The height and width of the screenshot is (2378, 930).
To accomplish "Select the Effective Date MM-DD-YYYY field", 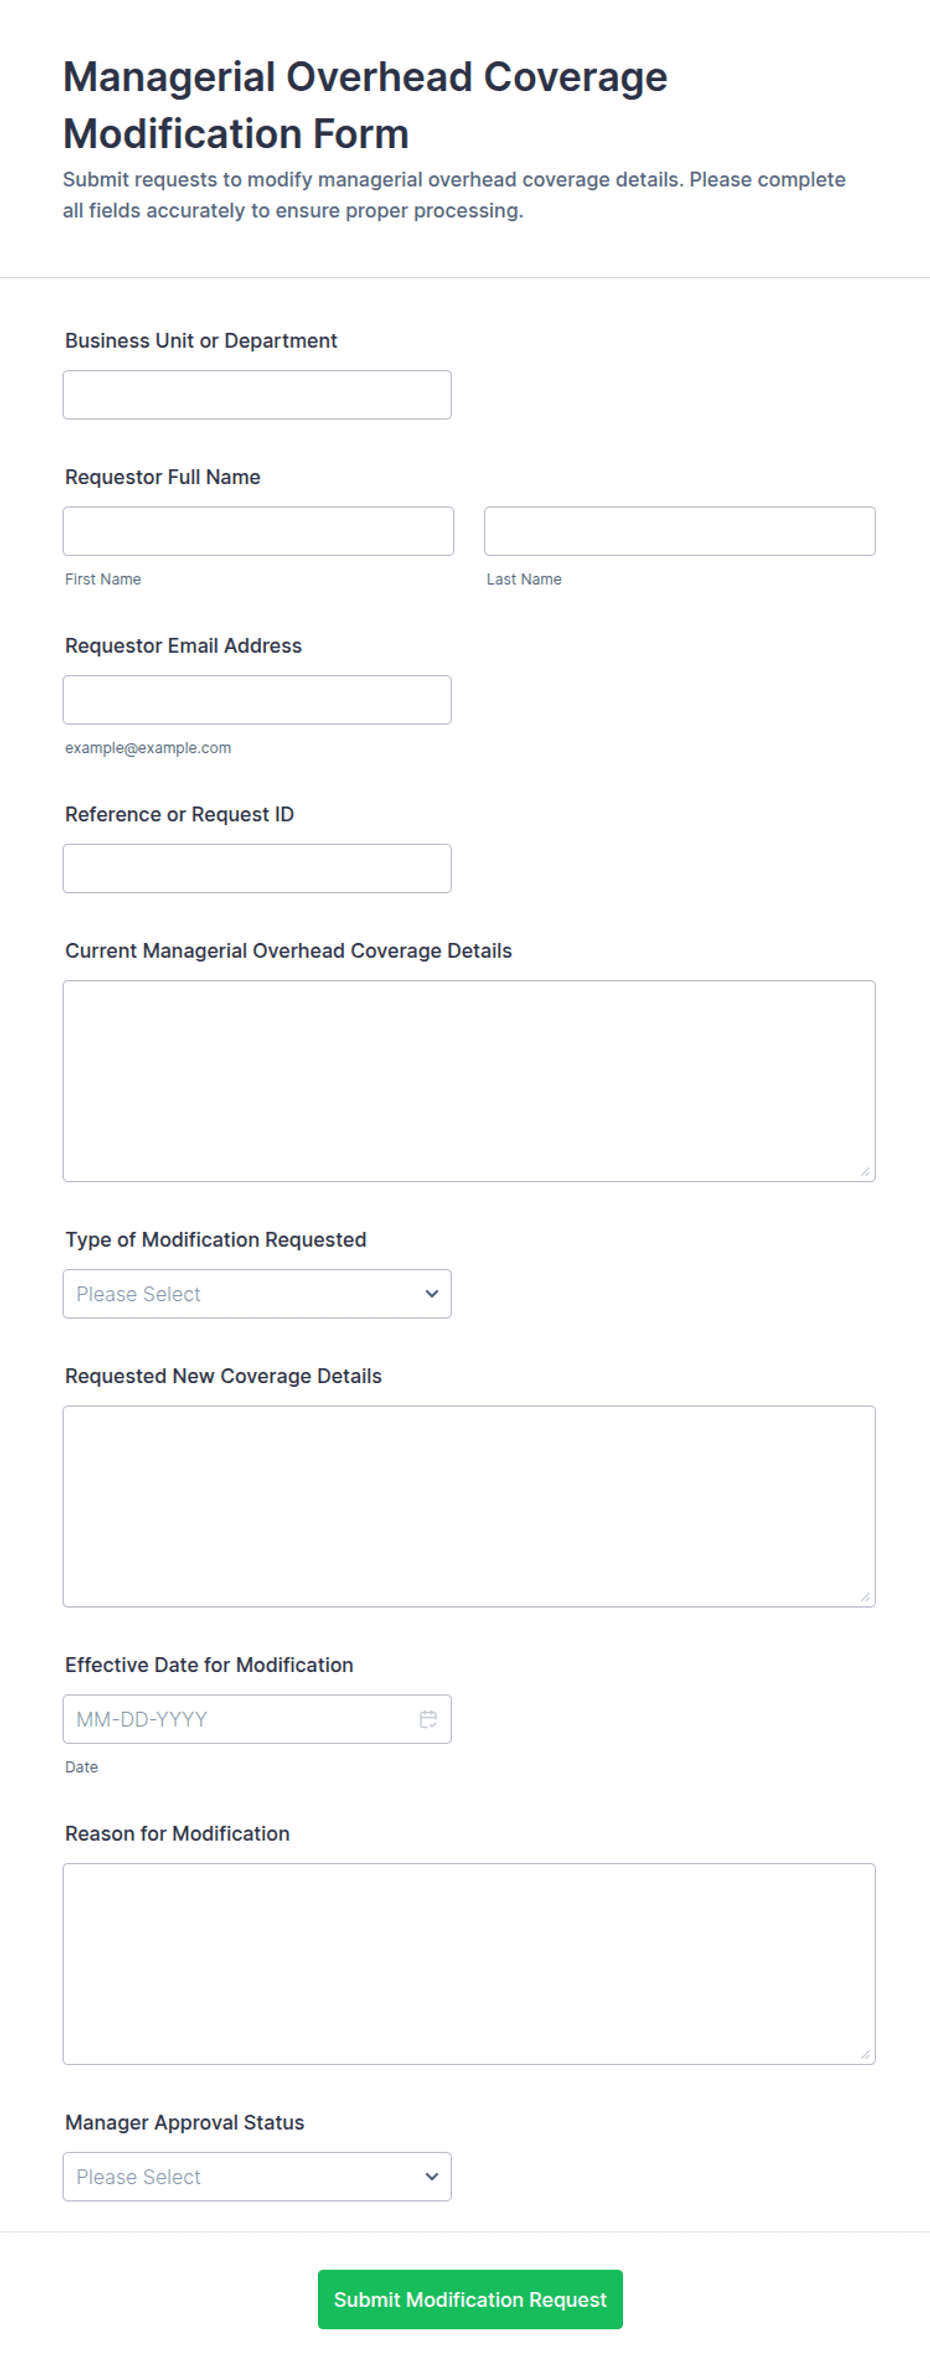I will (257, 1719).
